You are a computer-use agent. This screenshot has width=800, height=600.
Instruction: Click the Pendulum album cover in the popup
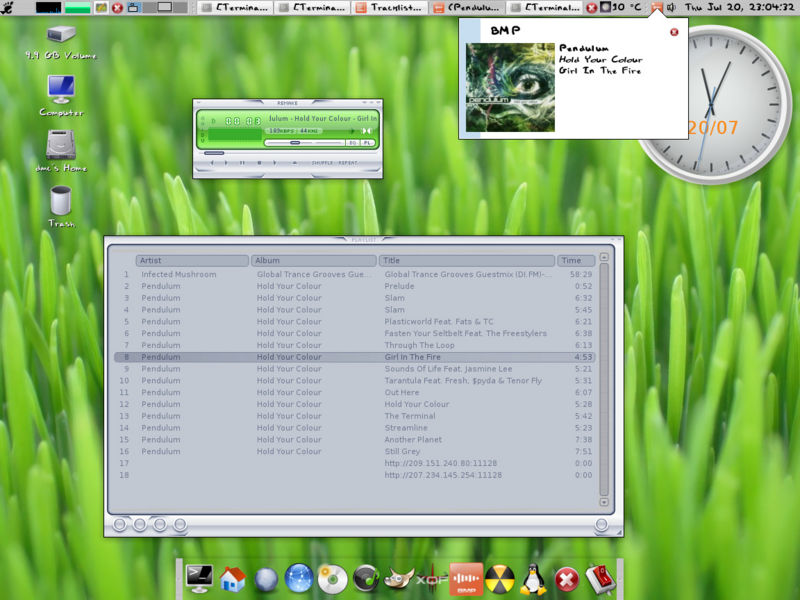(510, 88)
